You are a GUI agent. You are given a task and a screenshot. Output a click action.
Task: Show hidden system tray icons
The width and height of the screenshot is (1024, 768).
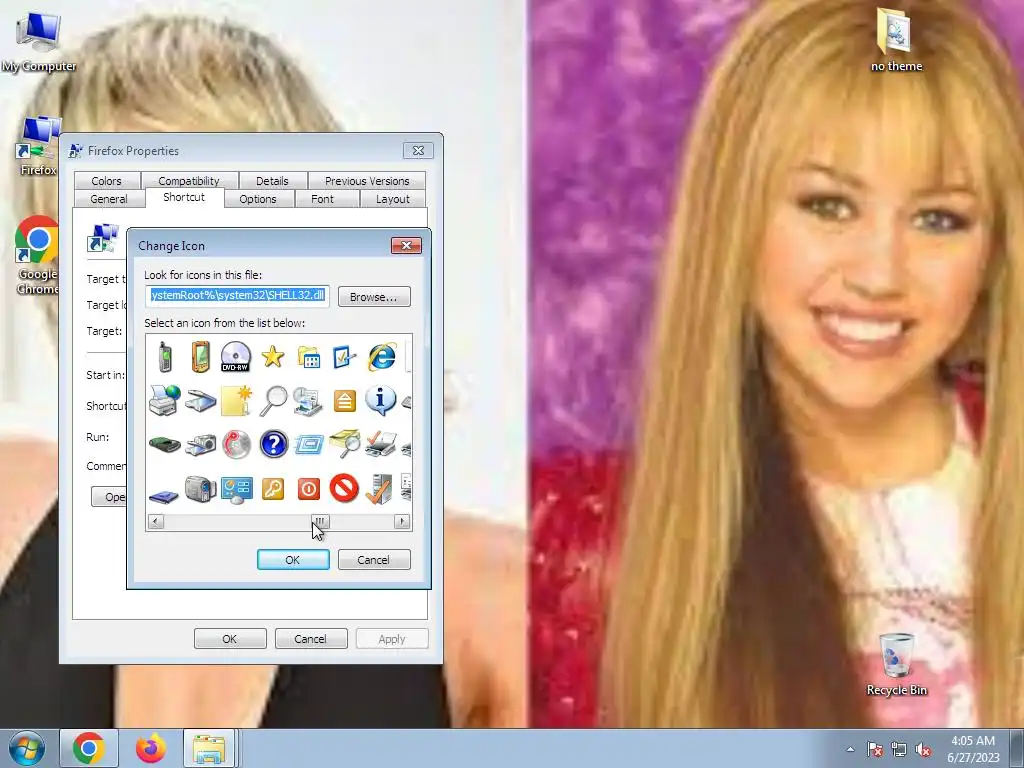(x=850, y=749)
